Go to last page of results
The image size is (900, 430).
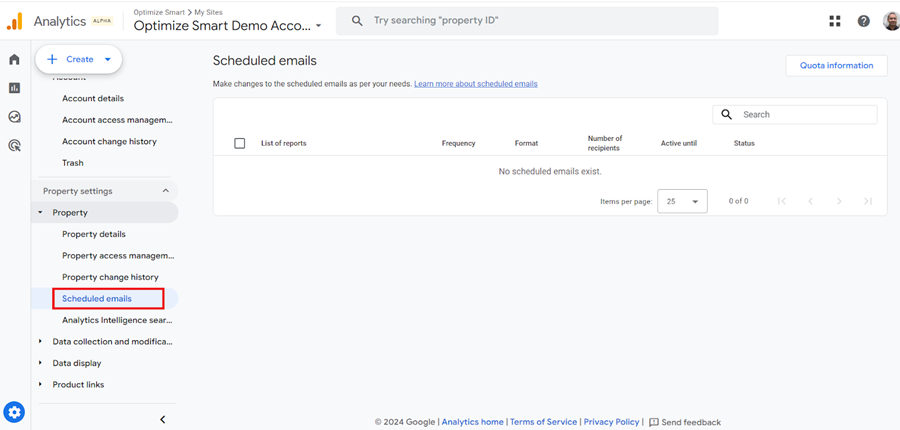coord(868,201)
